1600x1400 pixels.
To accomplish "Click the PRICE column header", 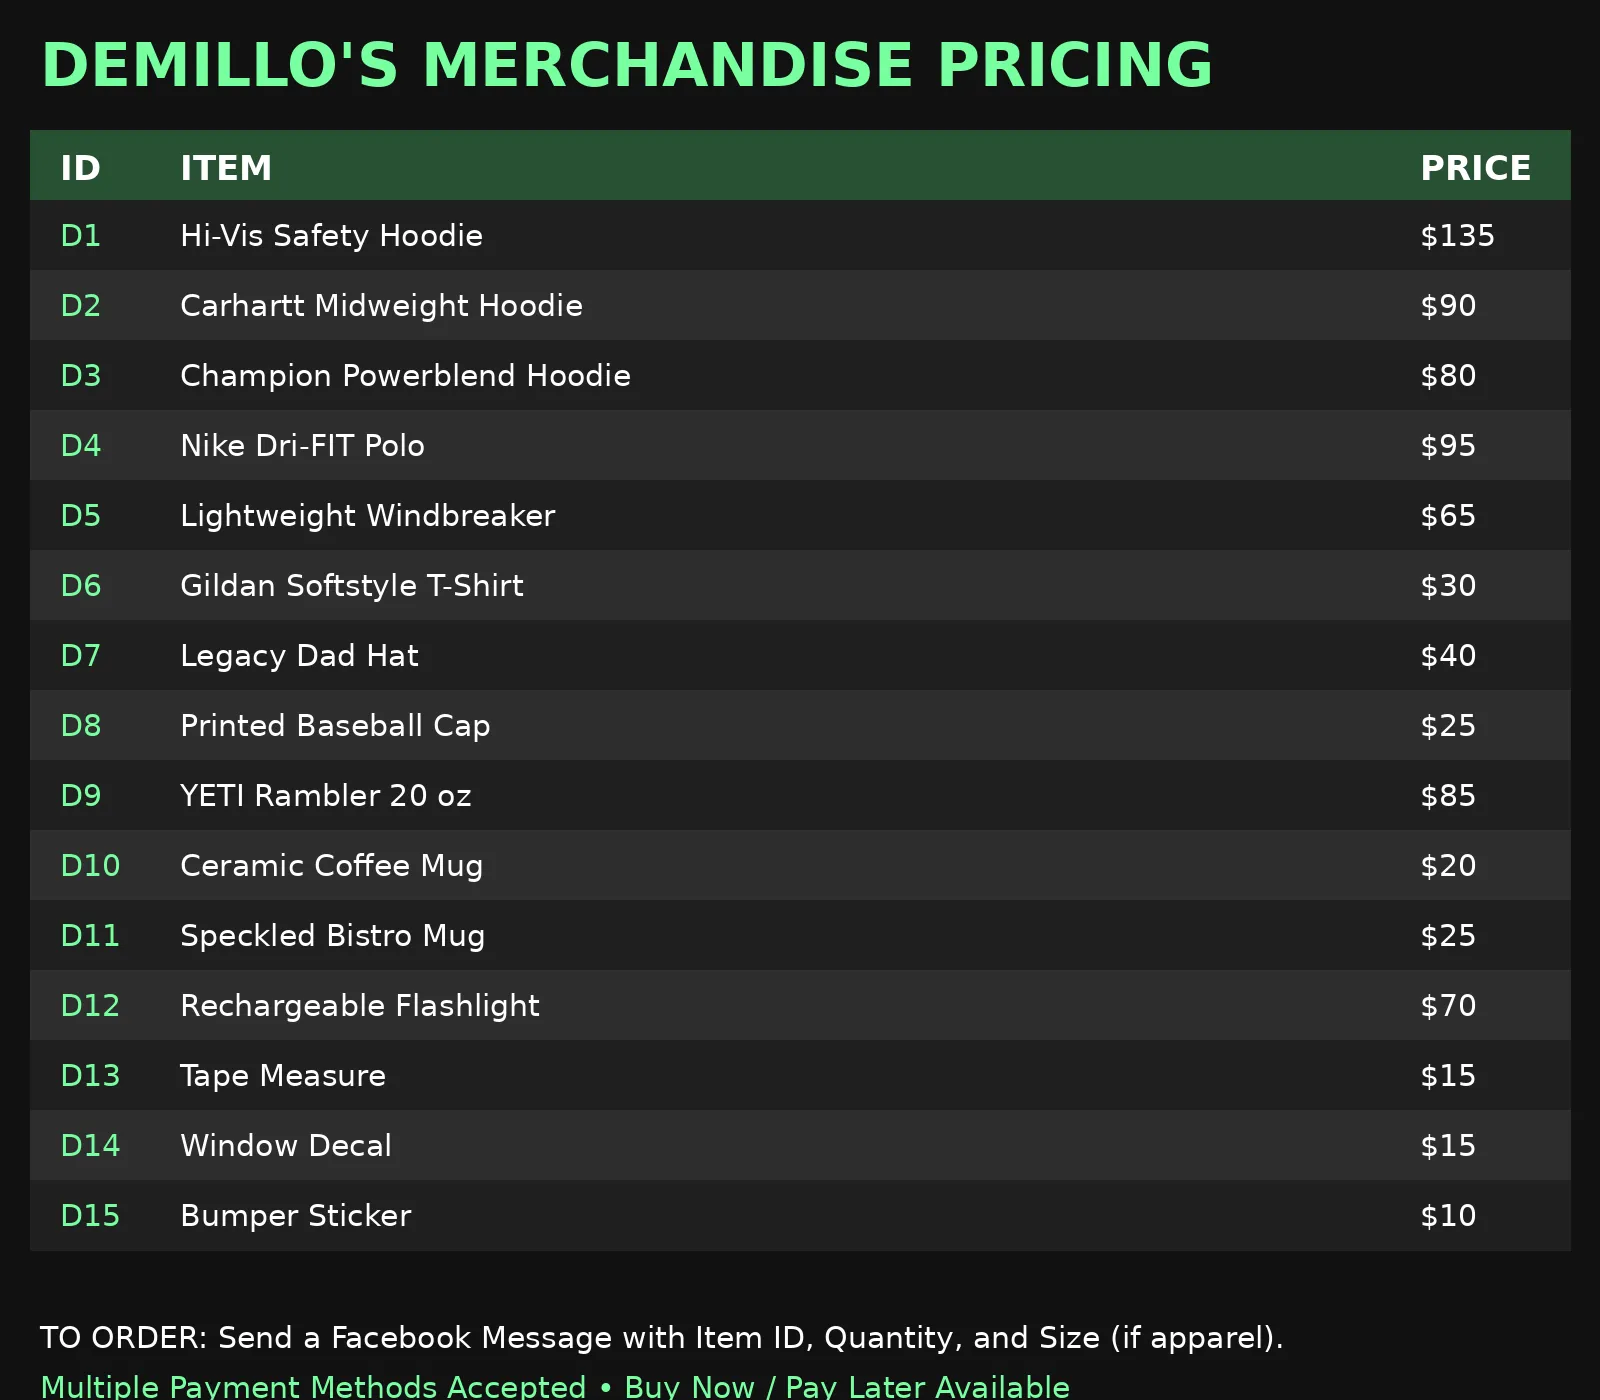I will [1476, 167].
